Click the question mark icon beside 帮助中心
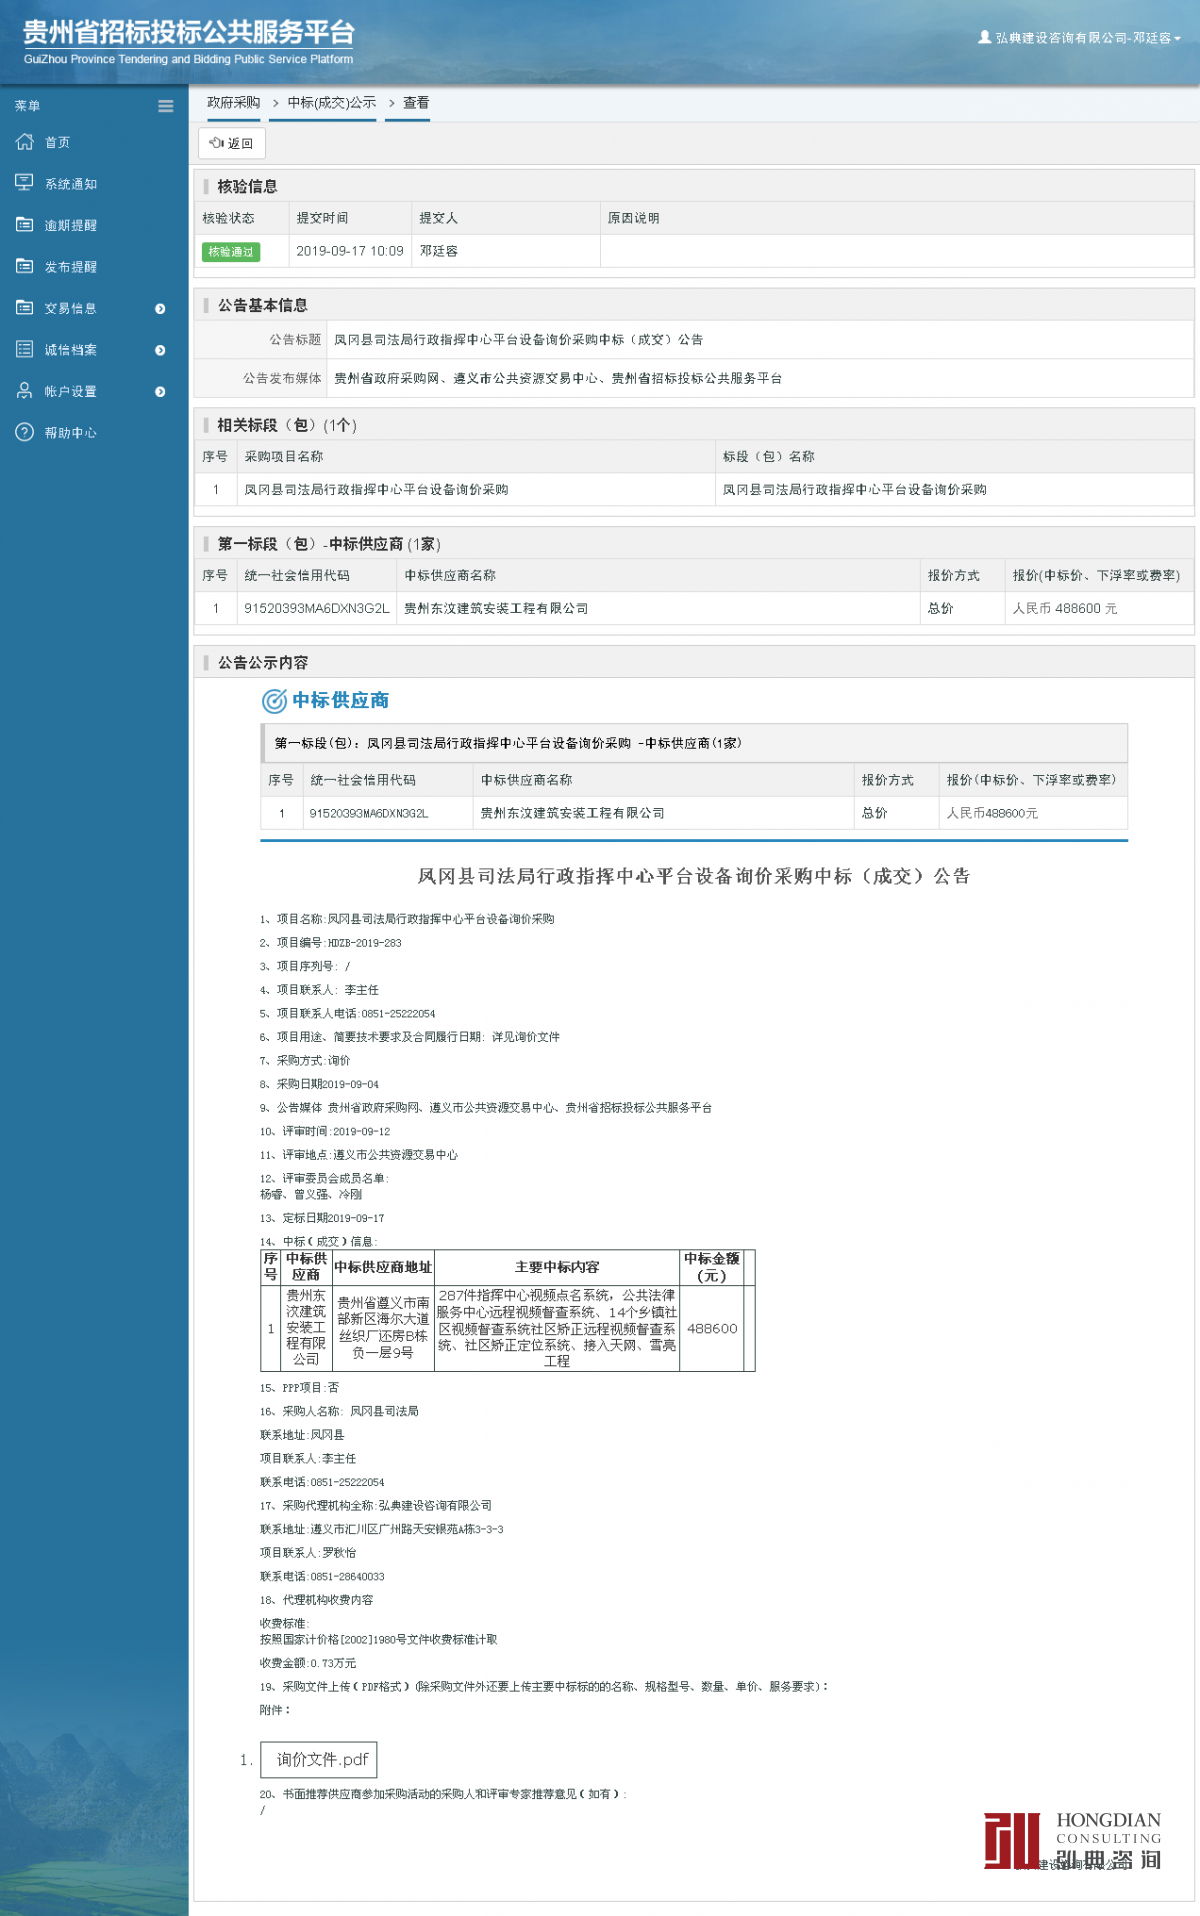 point(25,432)
